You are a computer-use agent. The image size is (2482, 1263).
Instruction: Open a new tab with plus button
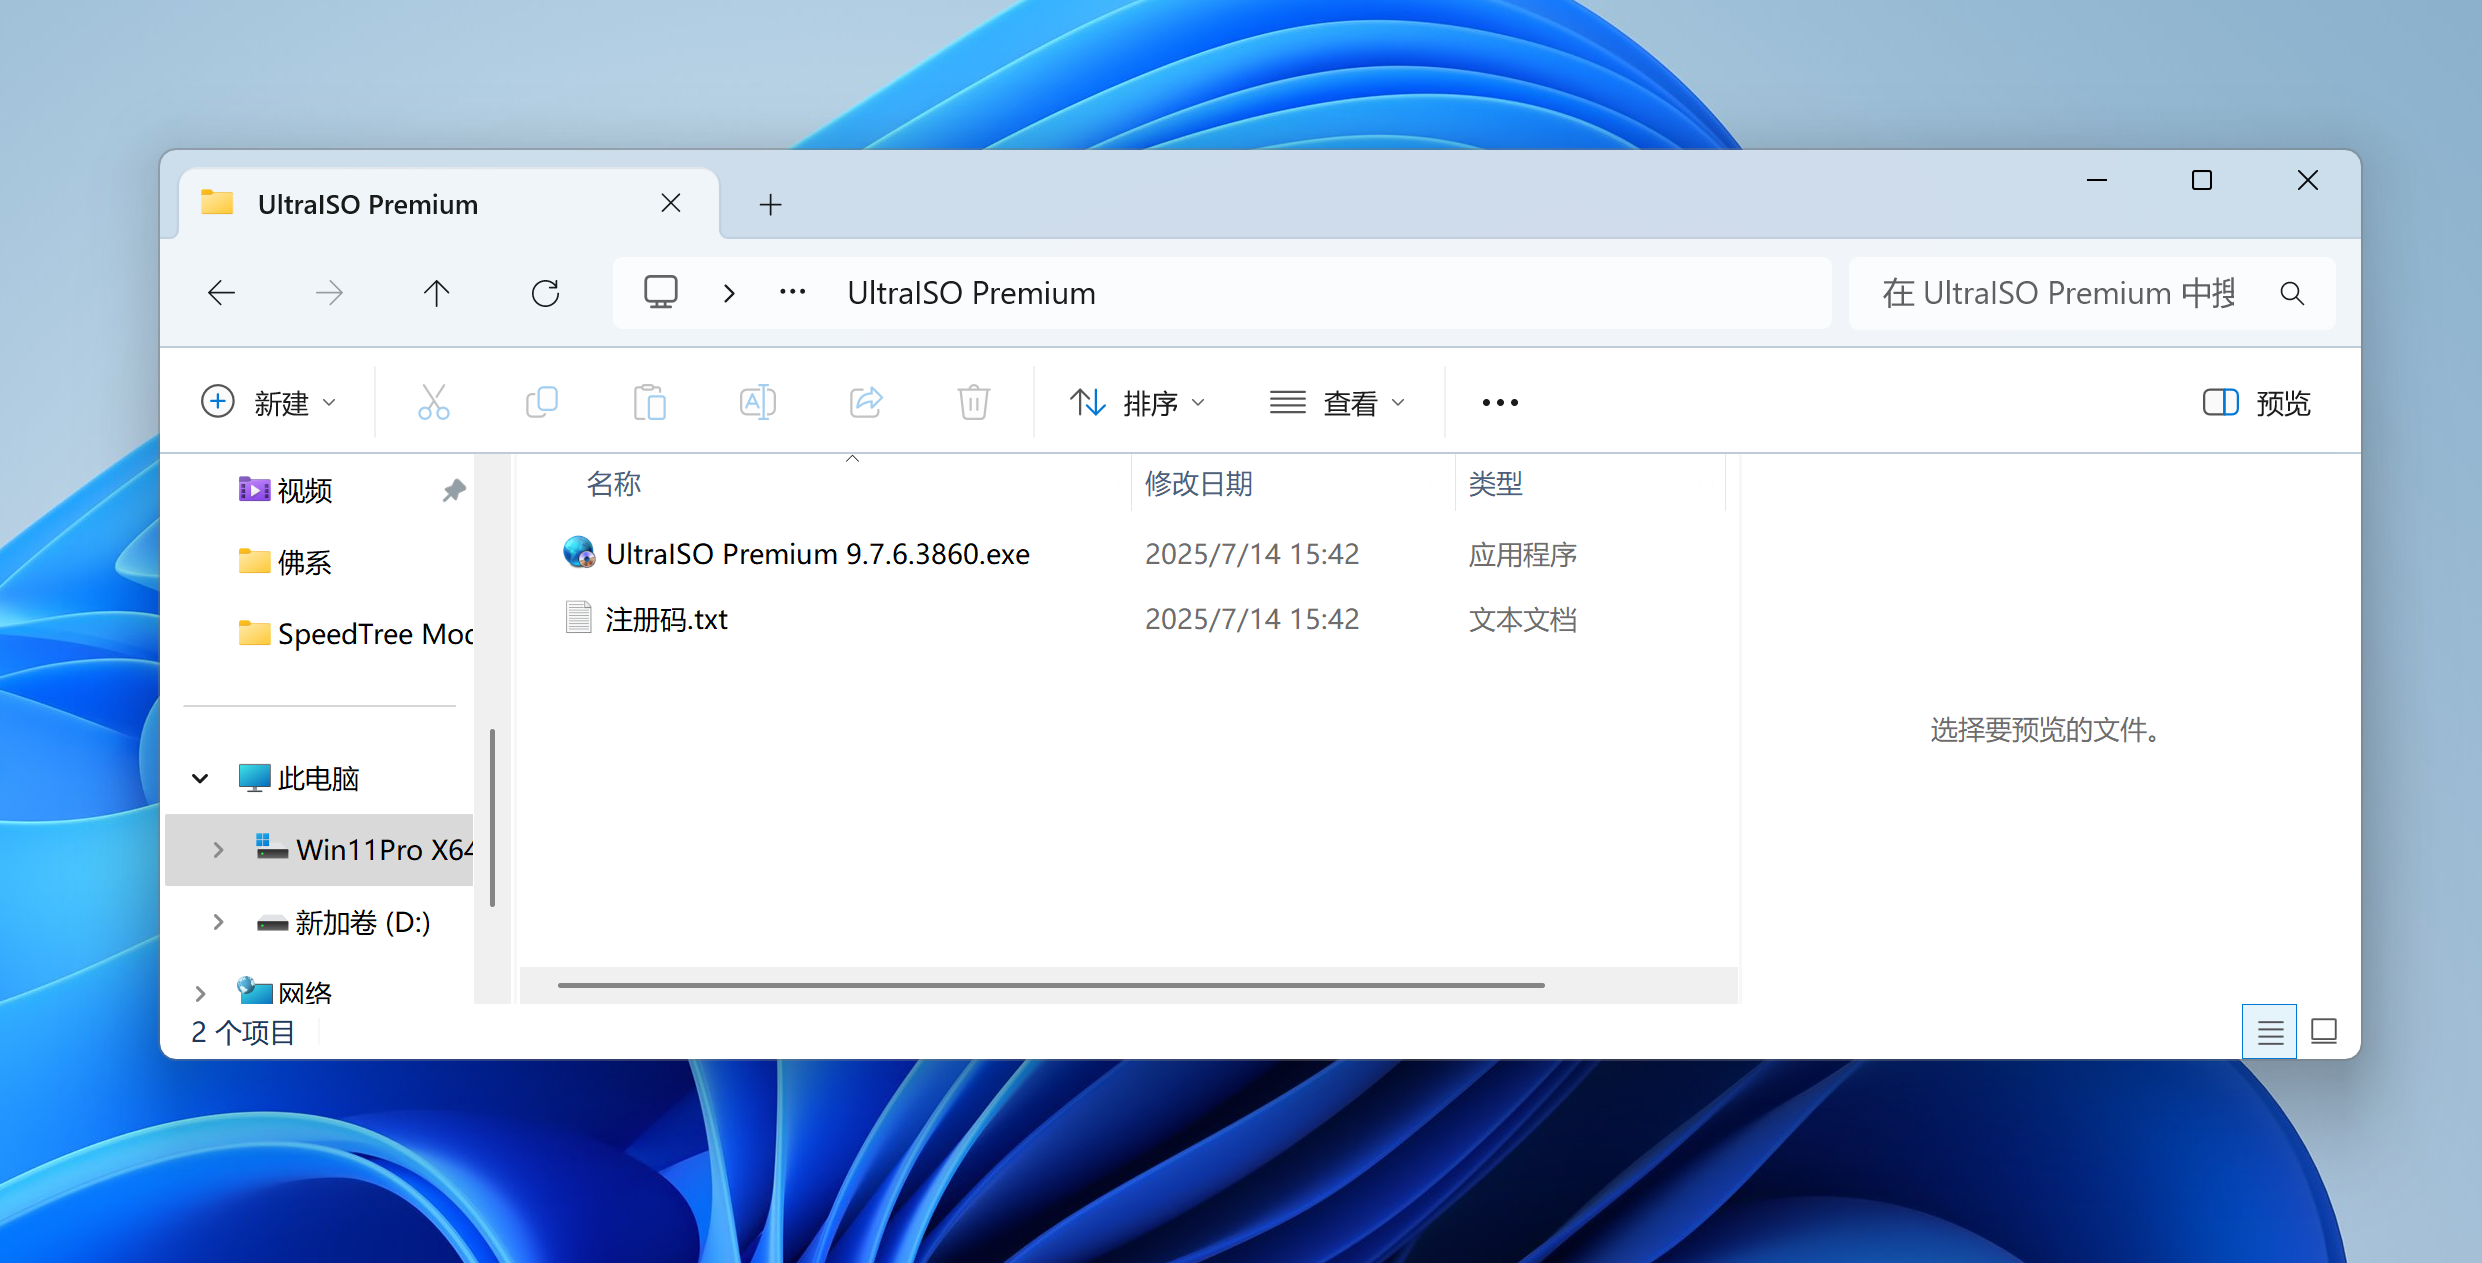770,205
